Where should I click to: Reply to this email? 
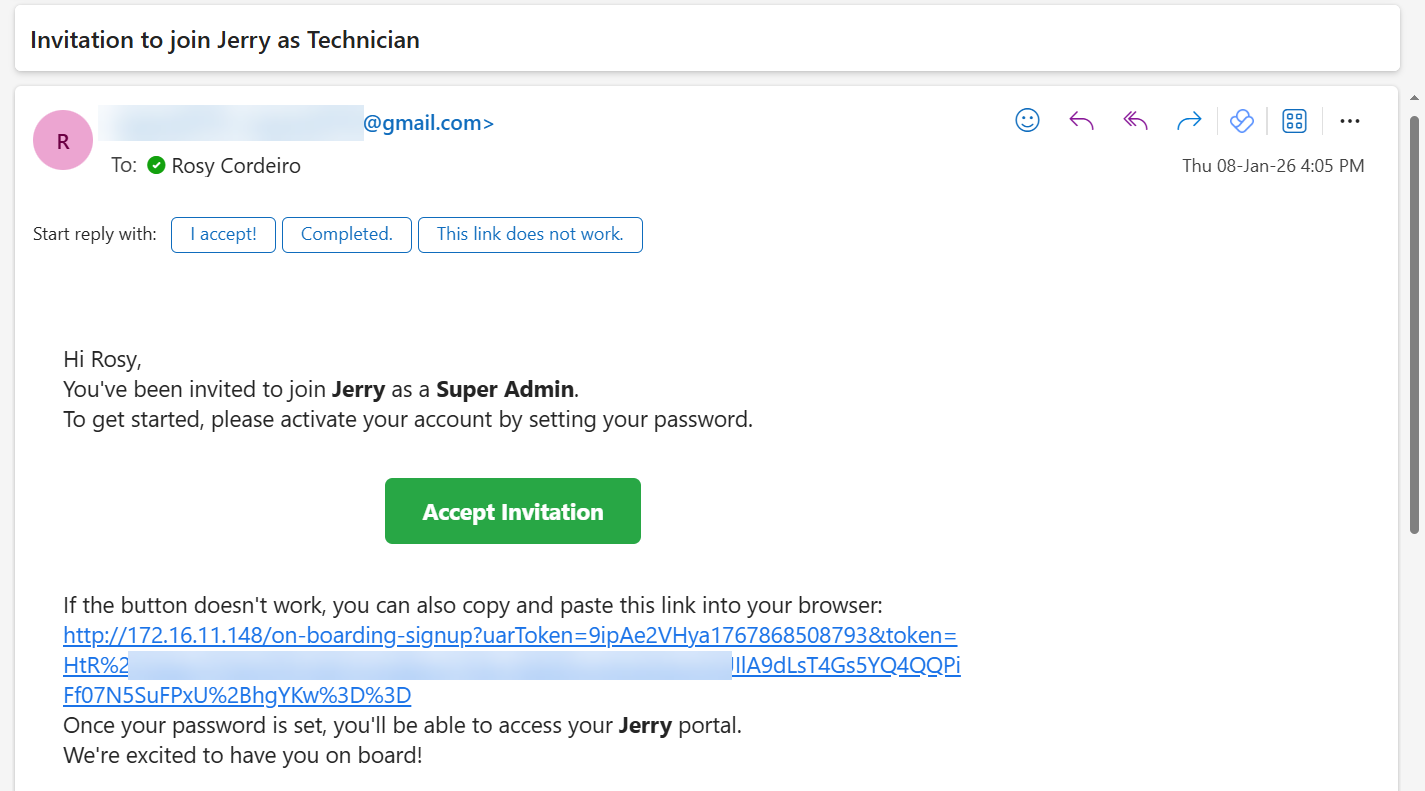click(x=1081, y=121)
